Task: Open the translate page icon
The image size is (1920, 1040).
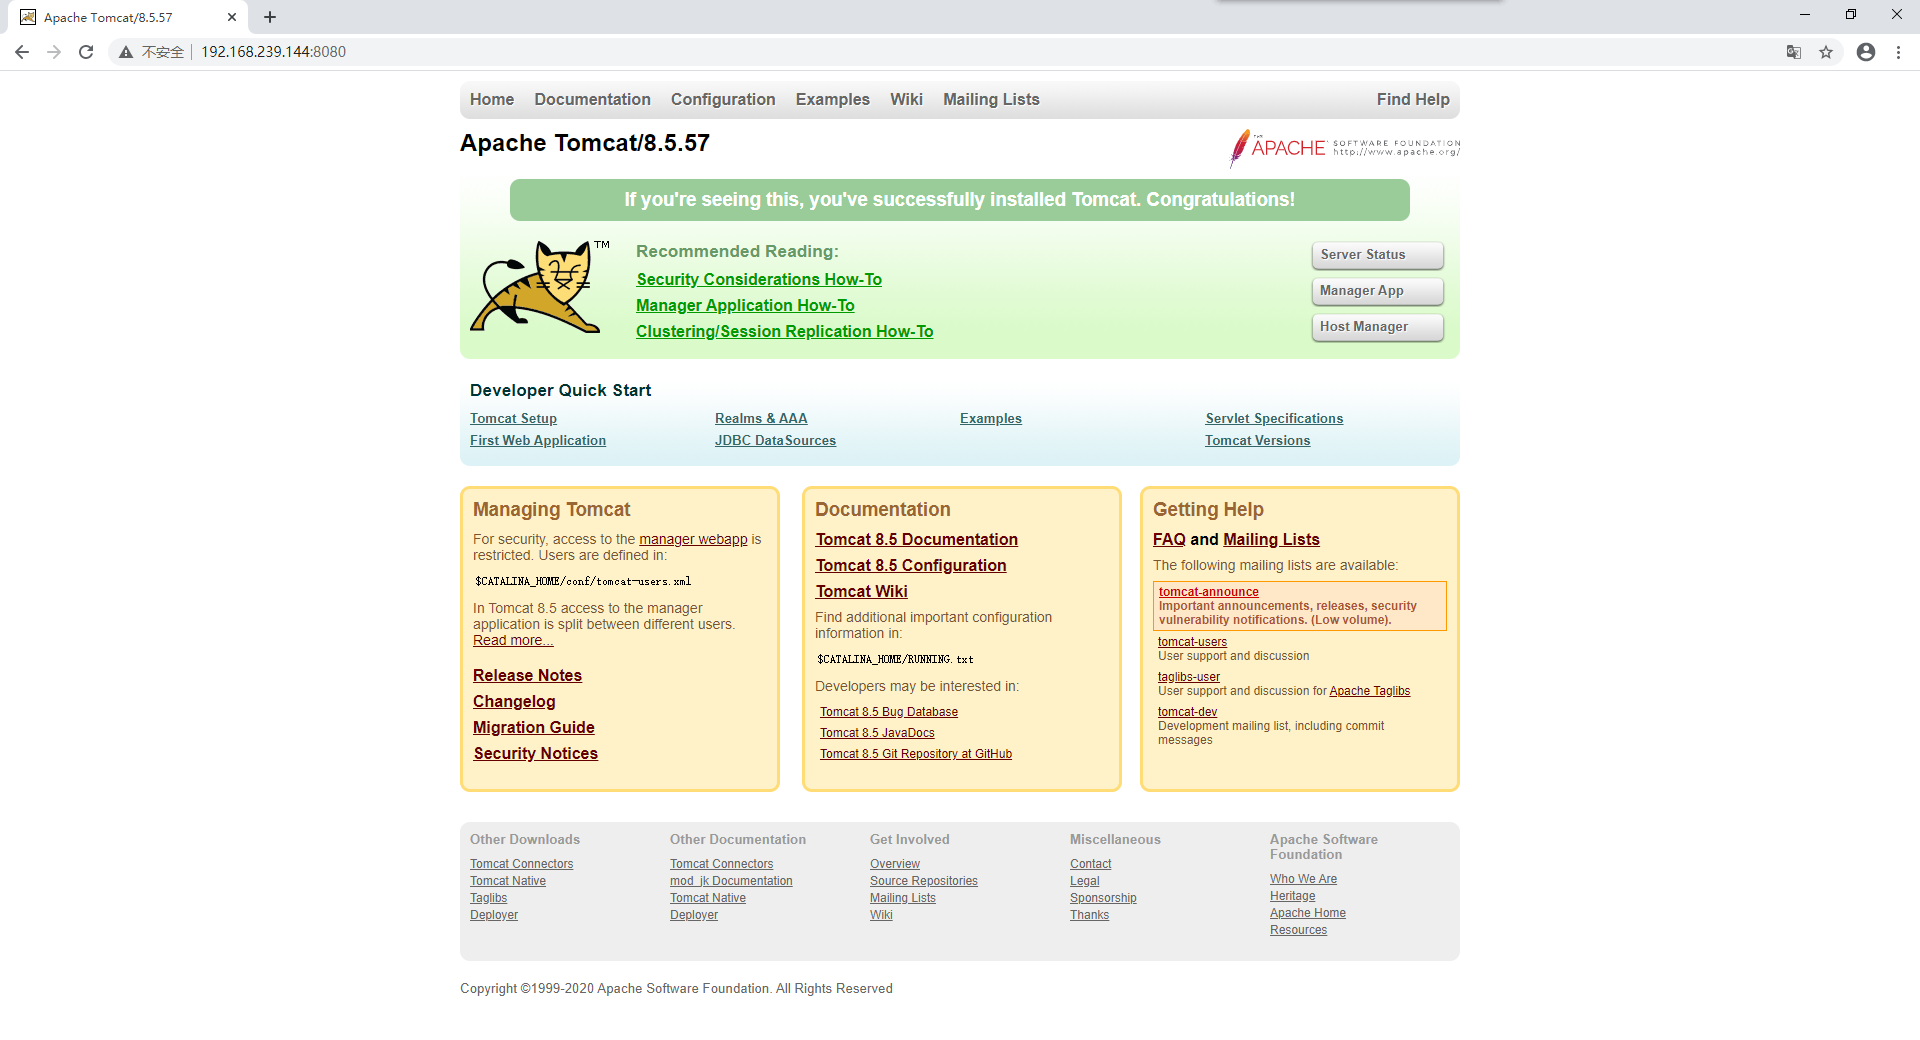Action: tap(1794, 52)
